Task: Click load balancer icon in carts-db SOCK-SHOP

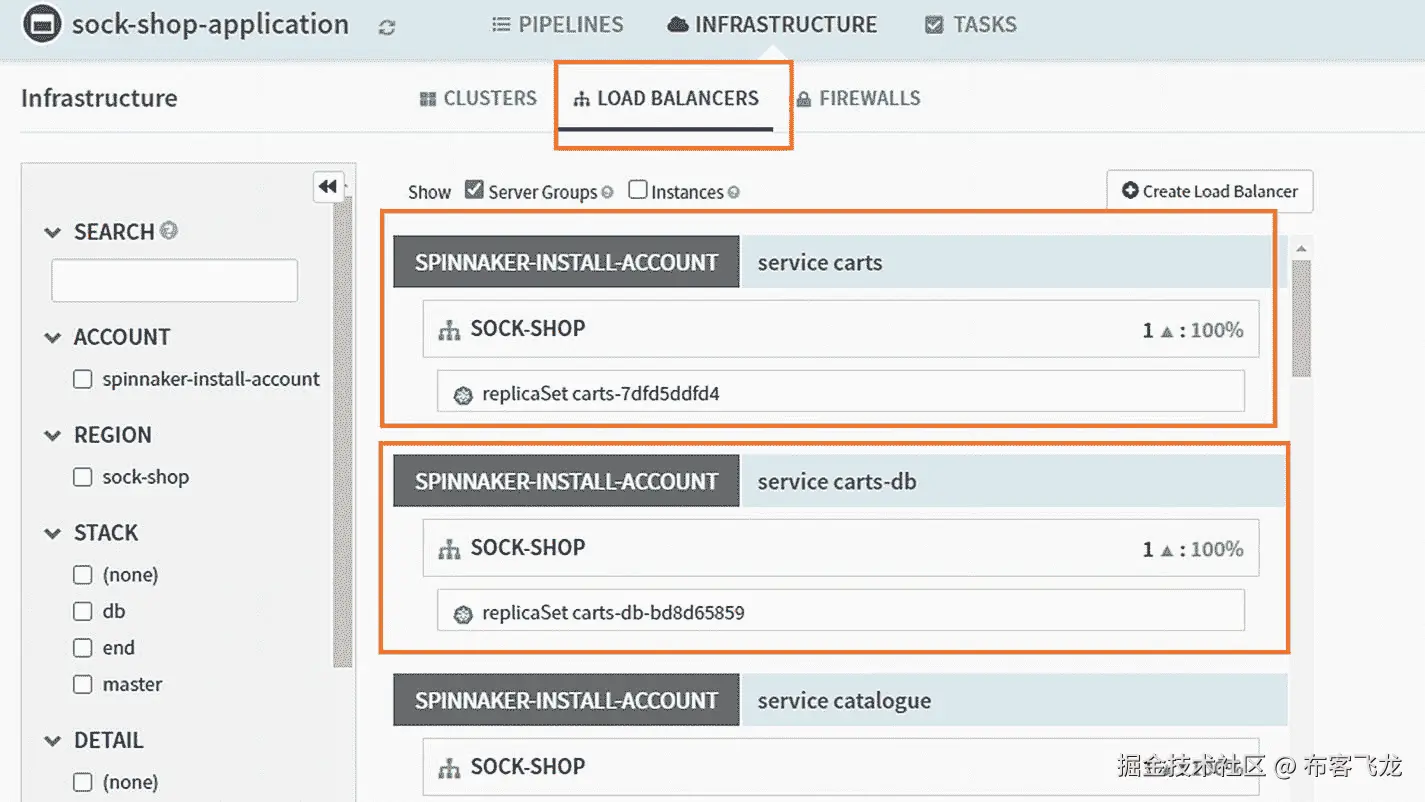Action: [449, 549]
